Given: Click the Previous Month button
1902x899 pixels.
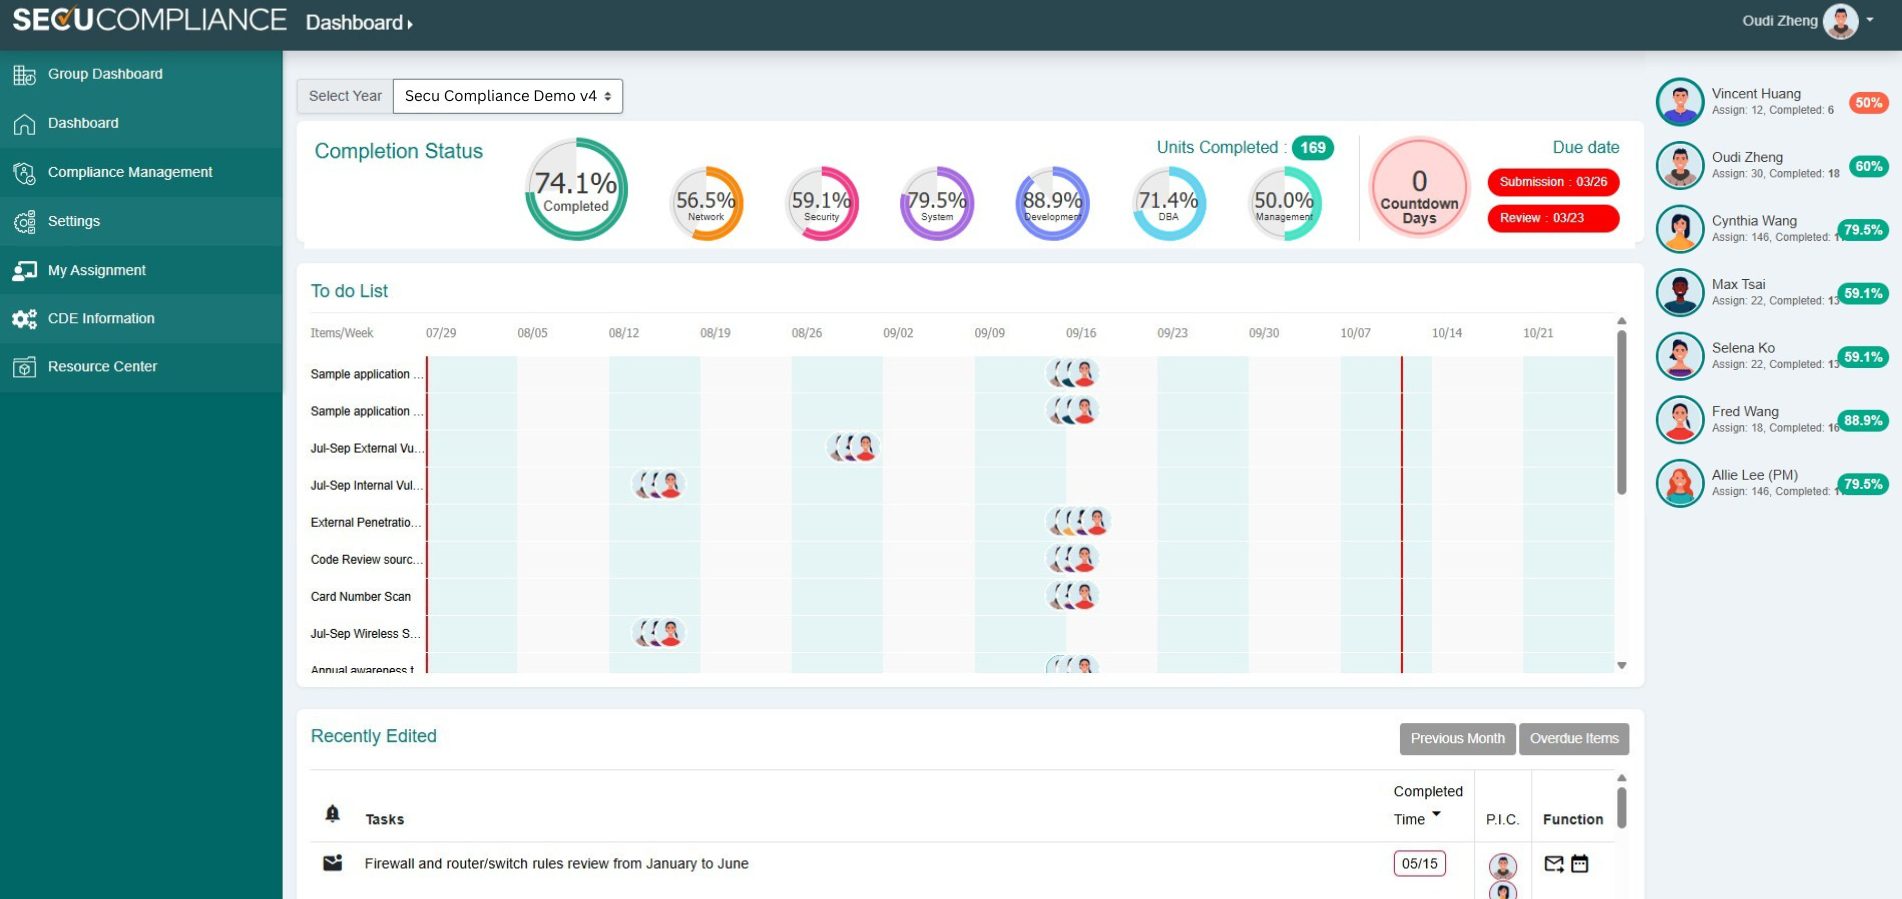Looking at the screenshot, I should click(1457, 739).
